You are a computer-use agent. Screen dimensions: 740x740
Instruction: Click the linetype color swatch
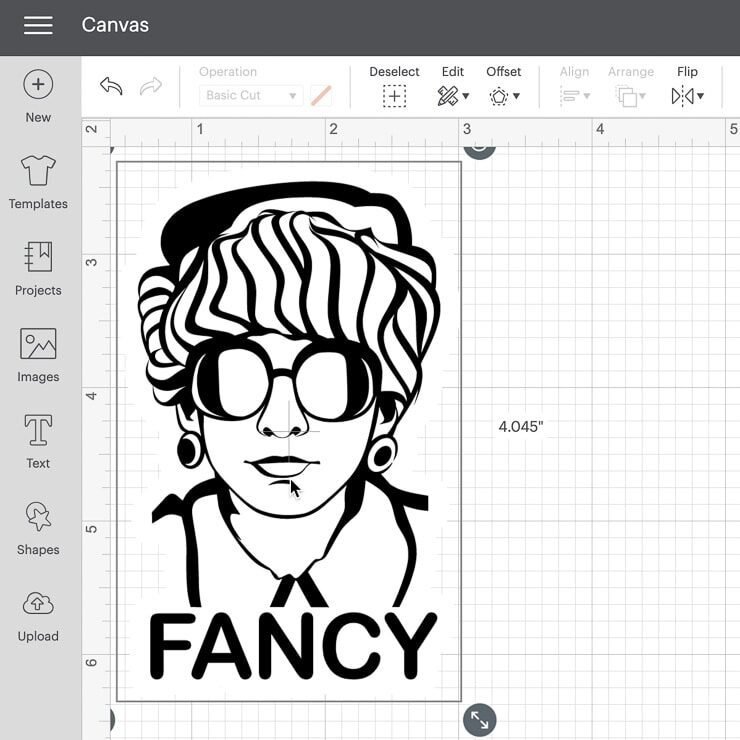click(321, 96)
